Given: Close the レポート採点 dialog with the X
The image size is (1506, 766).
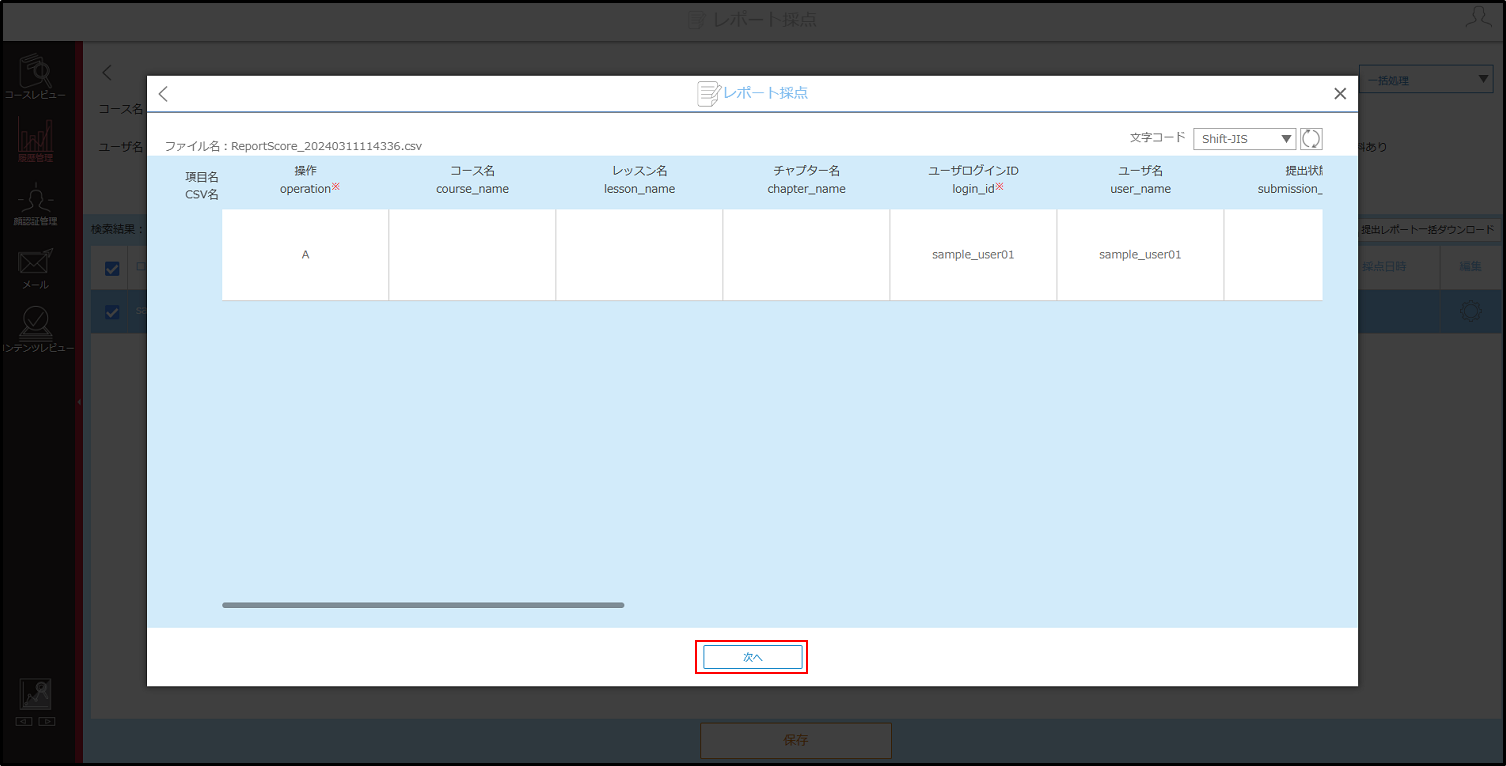Looking at the screenshot, I should point(1340,94).
